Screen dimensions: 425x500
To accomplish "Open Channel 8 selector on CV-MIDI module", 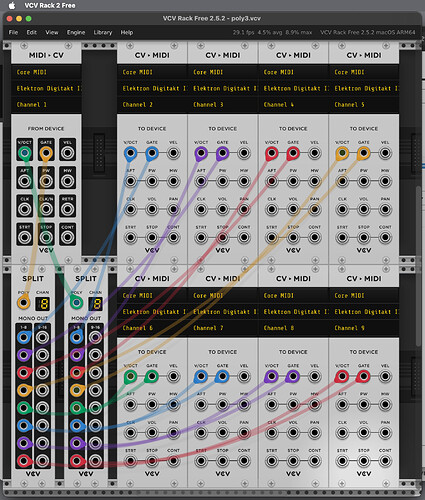I will tap(293, 328).
